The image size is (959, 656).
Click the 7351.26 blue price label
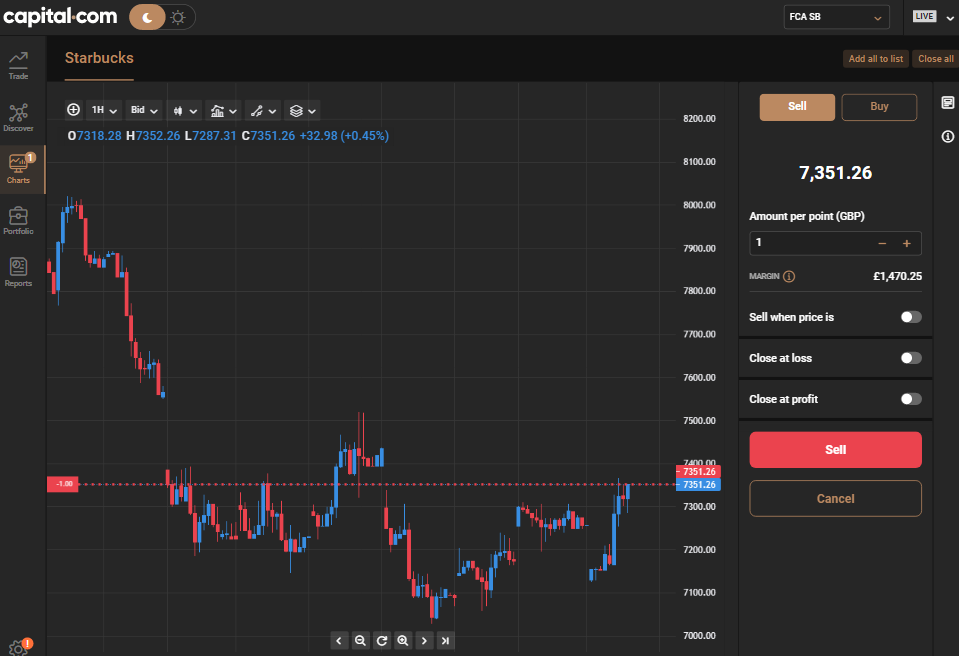pyautogui.click(x=698, y=485)
